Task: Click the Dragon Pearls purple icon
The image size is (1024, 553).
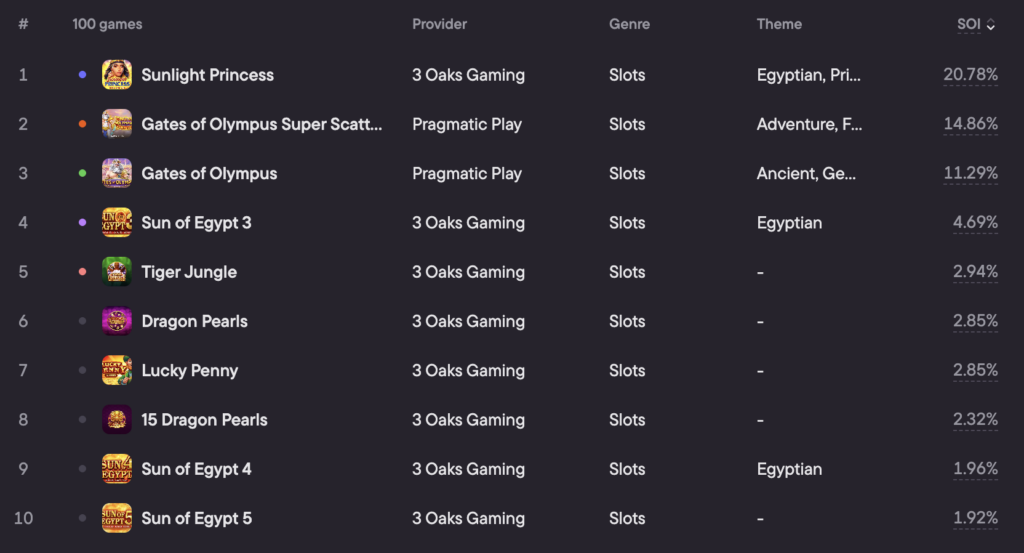Action: 117,321
